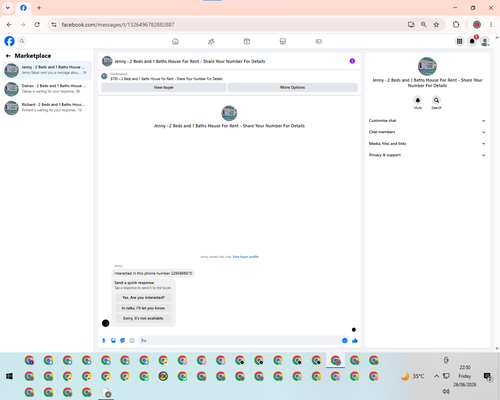Install or cast screen icon in address bar

pyautogui.click(x=411, y=25)
